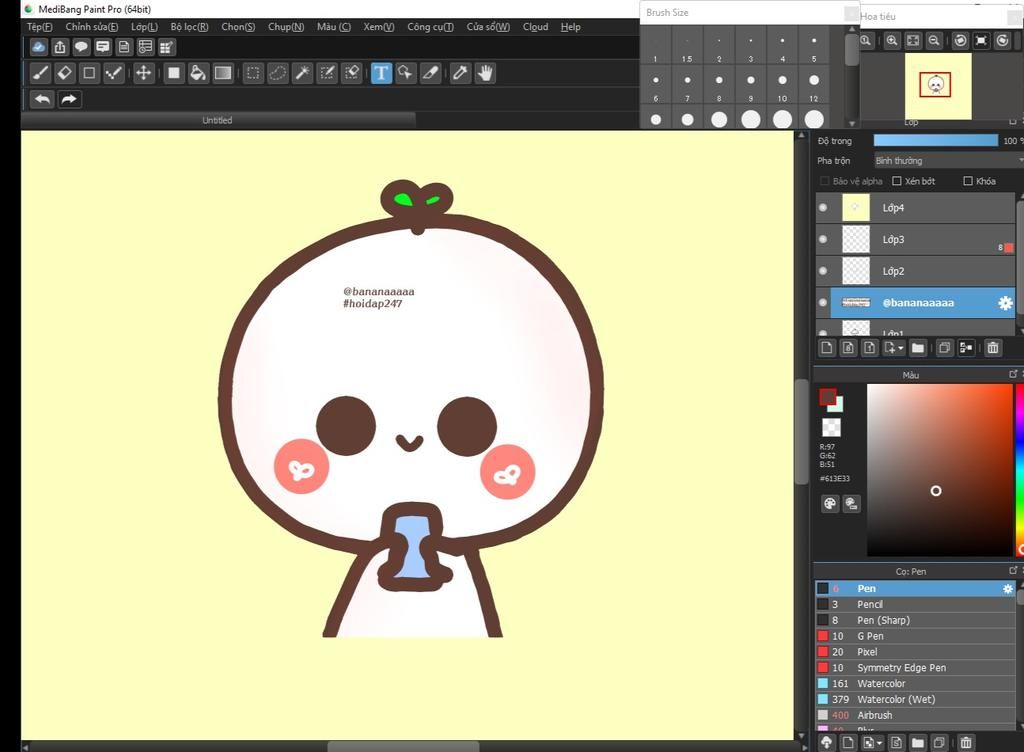Open the Pen brush settings gear
Viewport: 1024px width, 752px height.
pos(1008,589)
